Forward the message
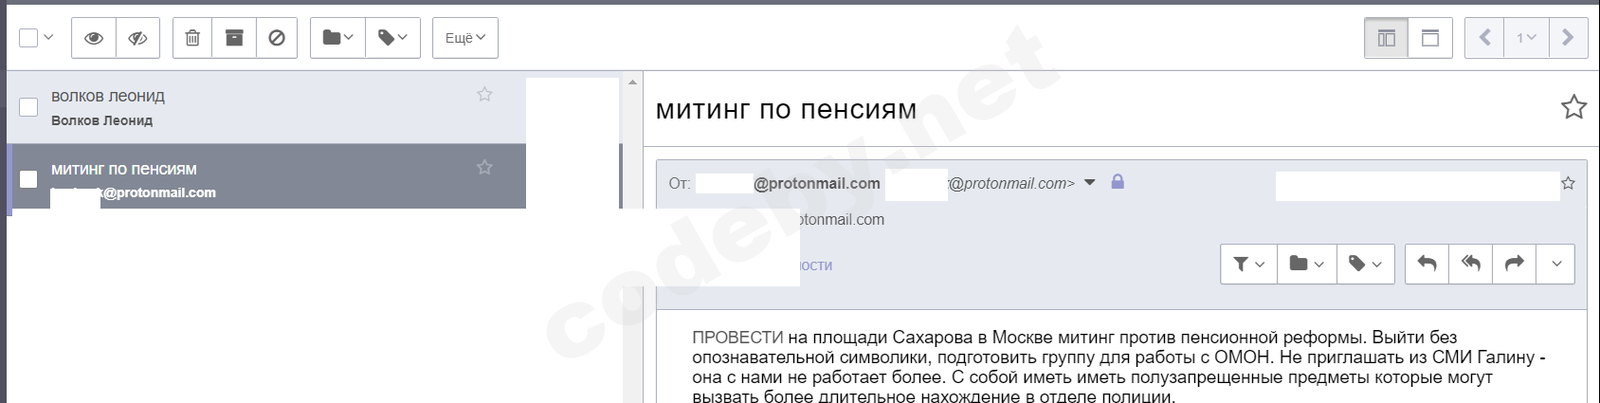Image resolution: width=1600 pixels, height=403 pixels. pyautogui.click(x=1515, y=264)
